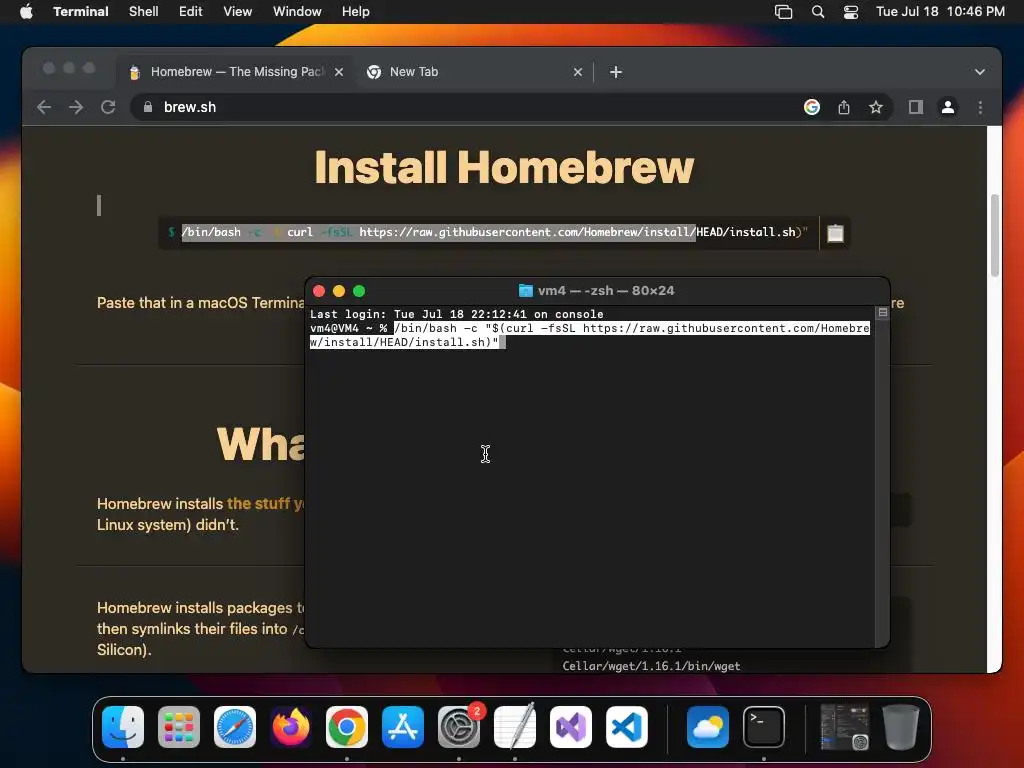
Task: Click the date and time in menu bar
Action: 940,12
